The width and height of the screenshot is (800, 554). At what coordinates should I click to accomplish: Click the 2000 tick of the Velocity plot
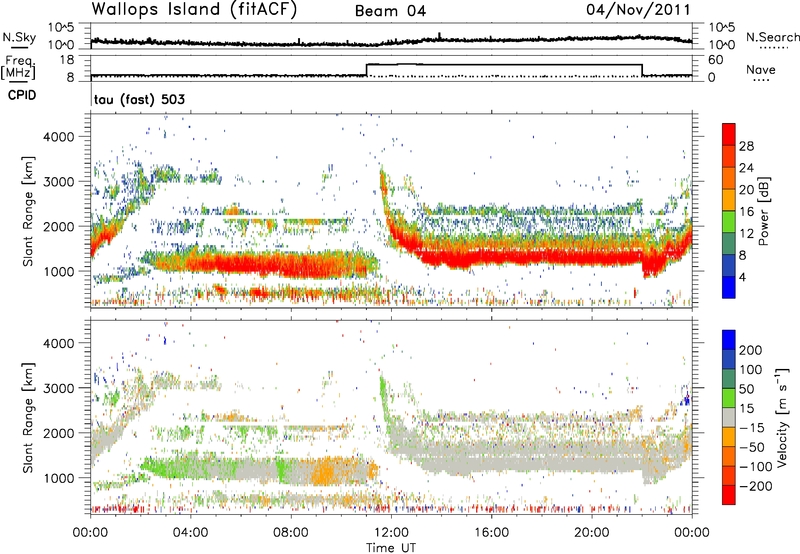click(x=58, y=433)
